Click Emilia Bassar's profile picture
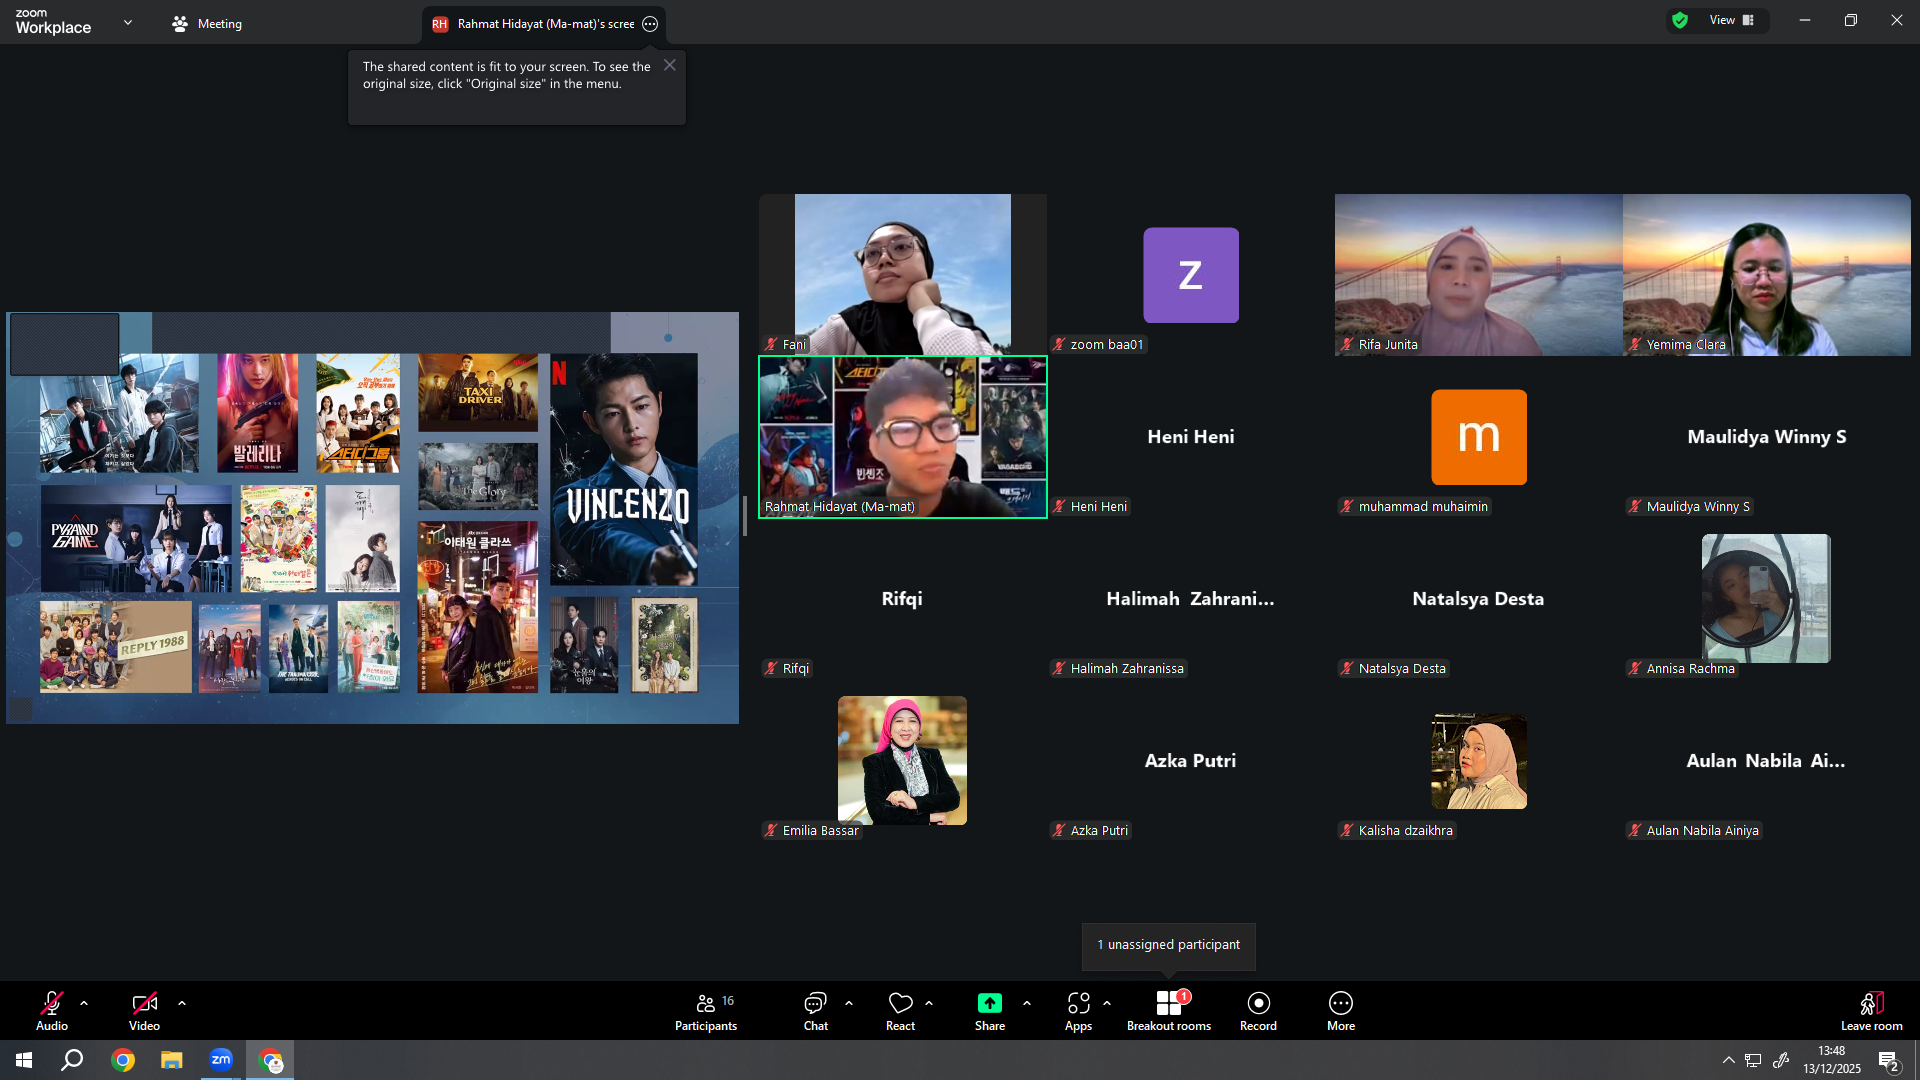This screenshot has height=1080, width=1920. tap(902, 760)
